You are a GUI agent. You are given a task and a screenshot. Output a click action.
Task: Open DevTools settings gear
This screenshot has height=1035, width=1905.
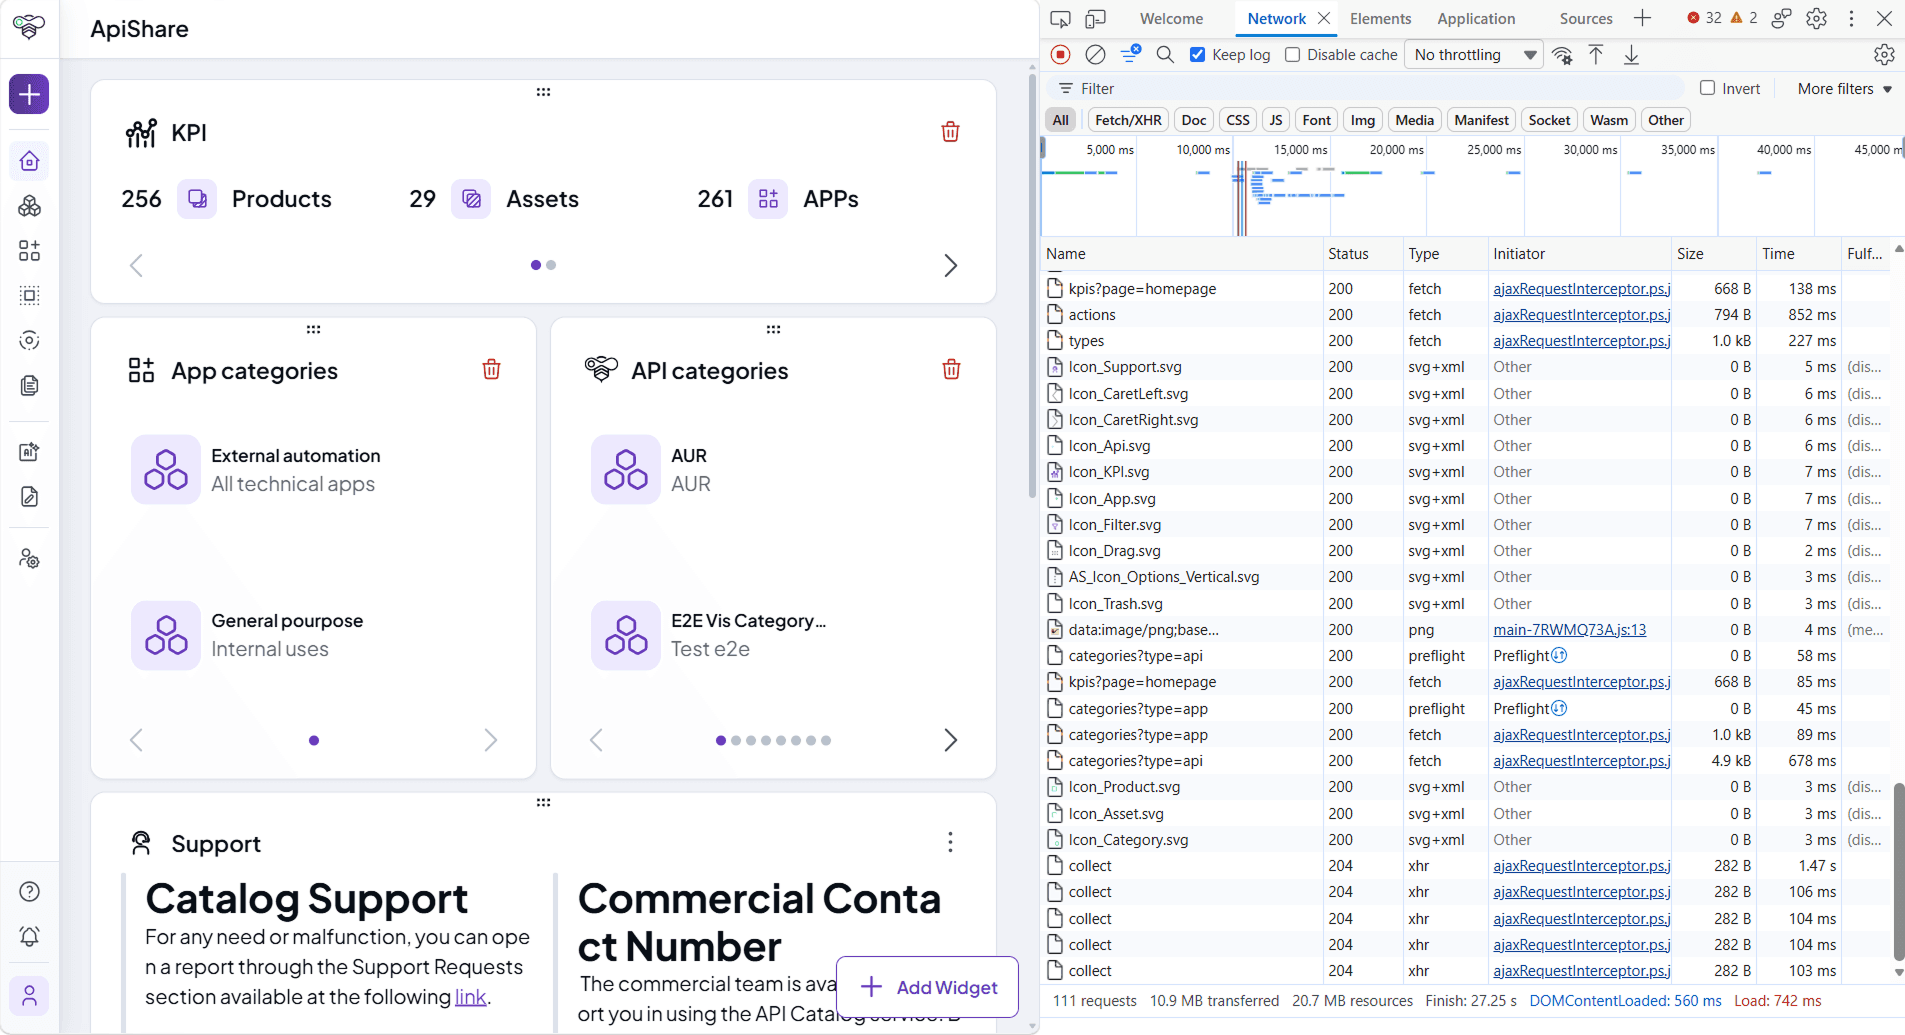point(1817,18)
